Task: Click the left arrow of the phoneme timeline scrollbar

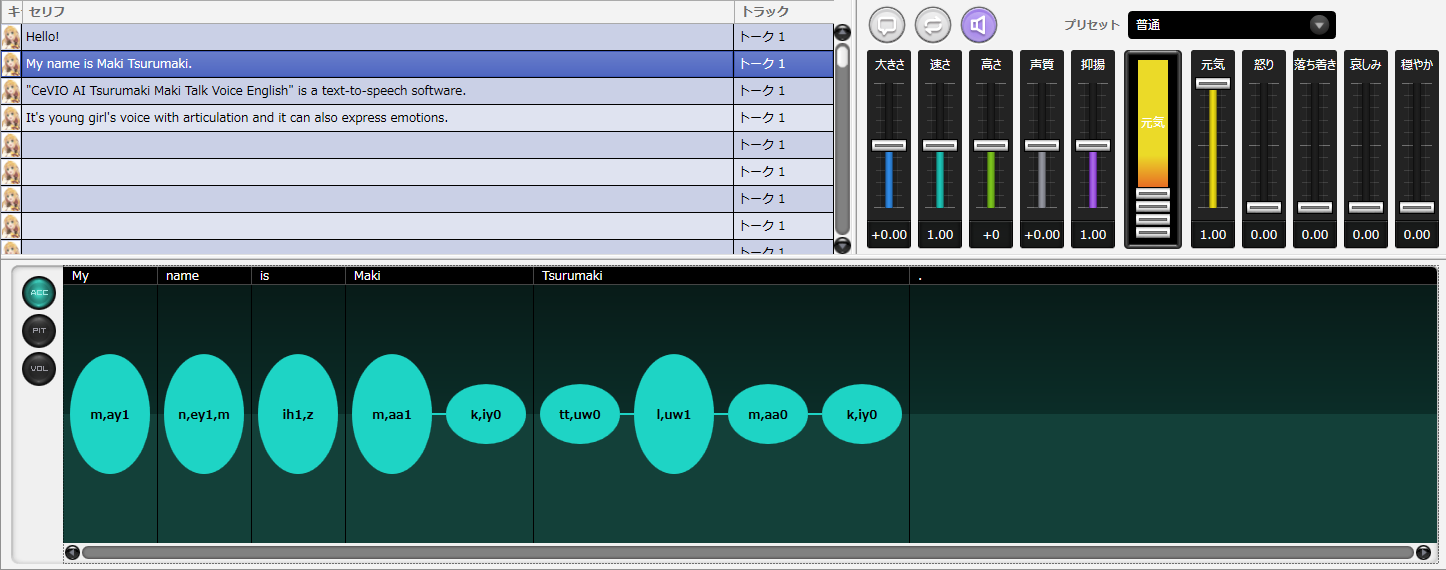Action: [72, 552]
